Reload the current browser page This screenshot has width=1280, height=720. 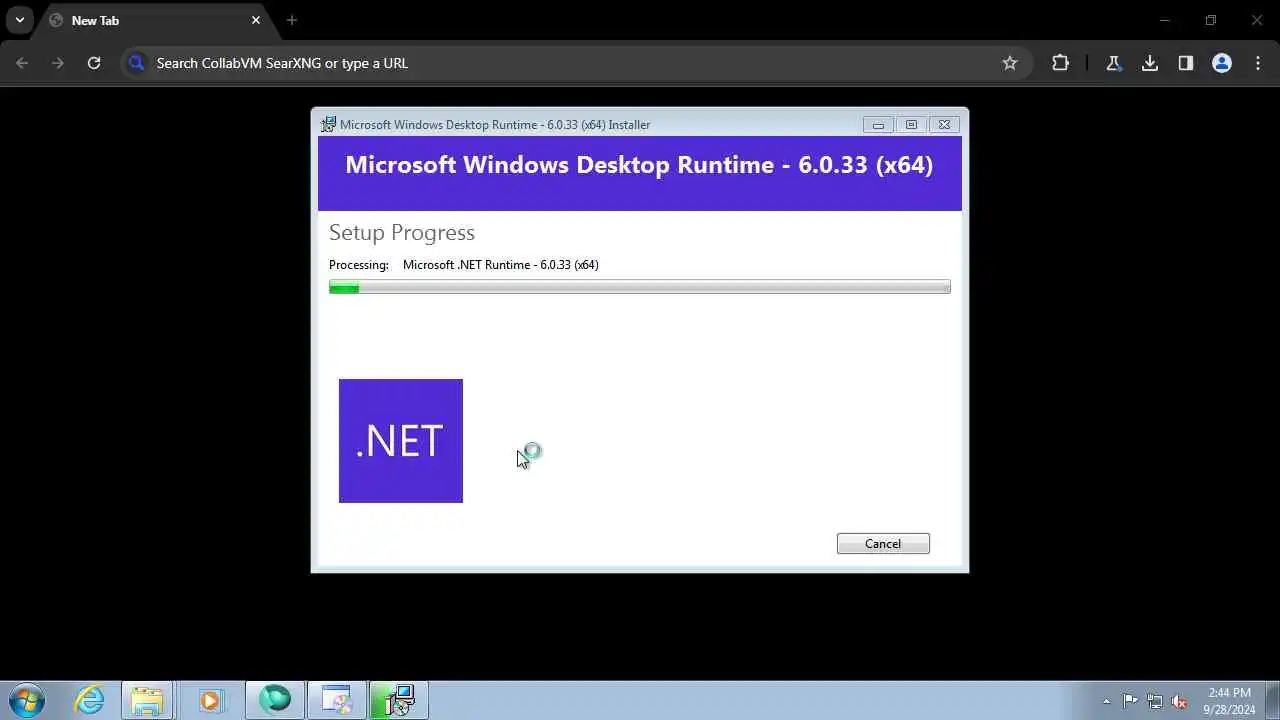tap(94, 63)
